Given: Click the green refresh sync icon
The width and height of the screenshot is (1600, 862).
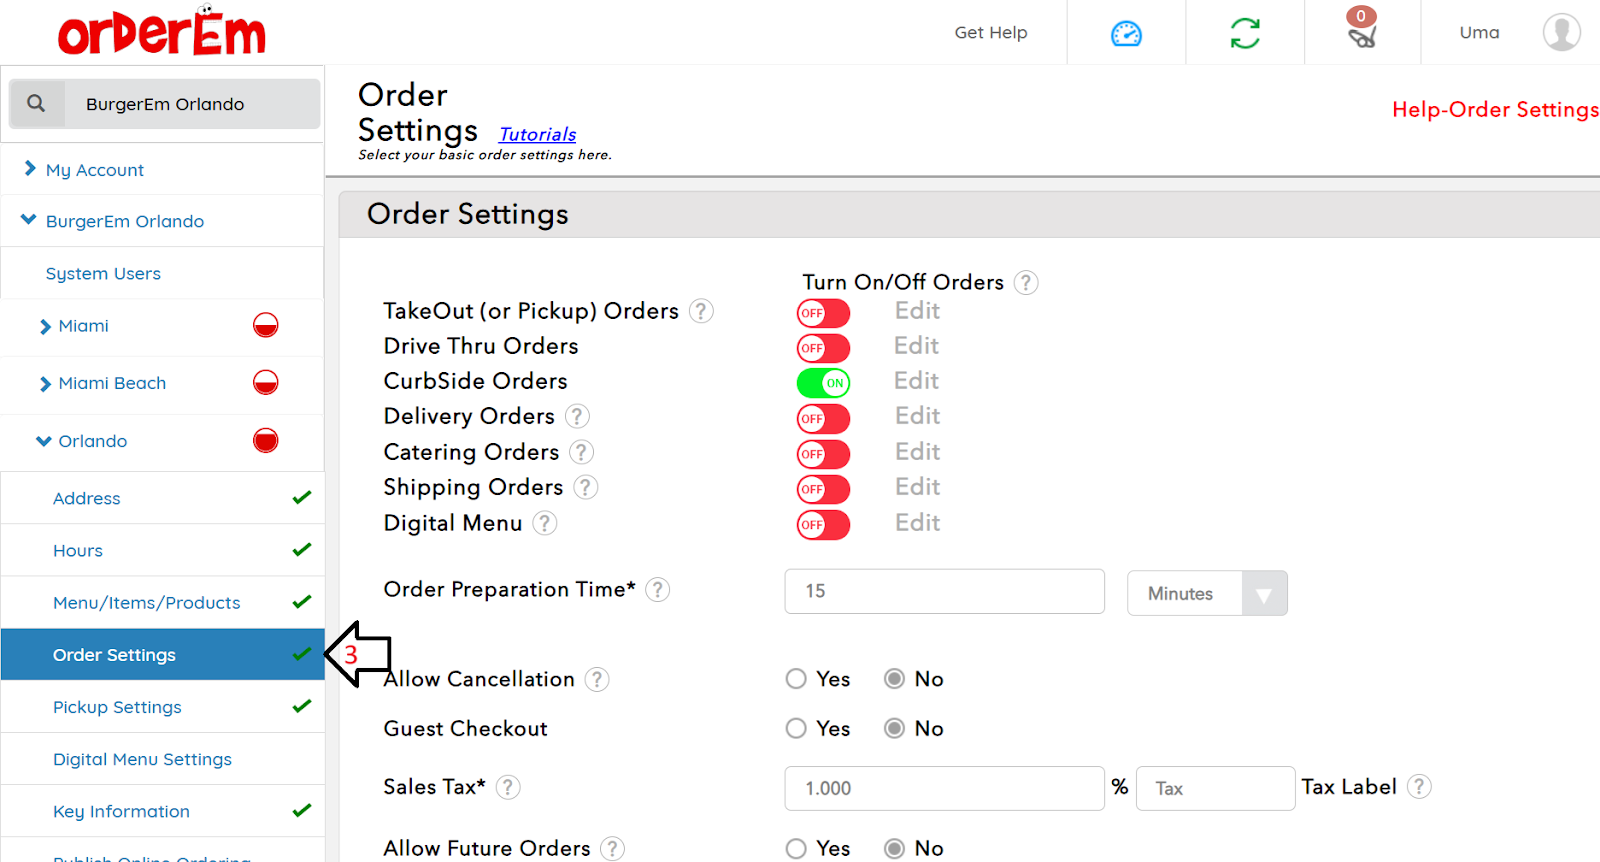Looking at the screenshot, I should [1245, 33].
